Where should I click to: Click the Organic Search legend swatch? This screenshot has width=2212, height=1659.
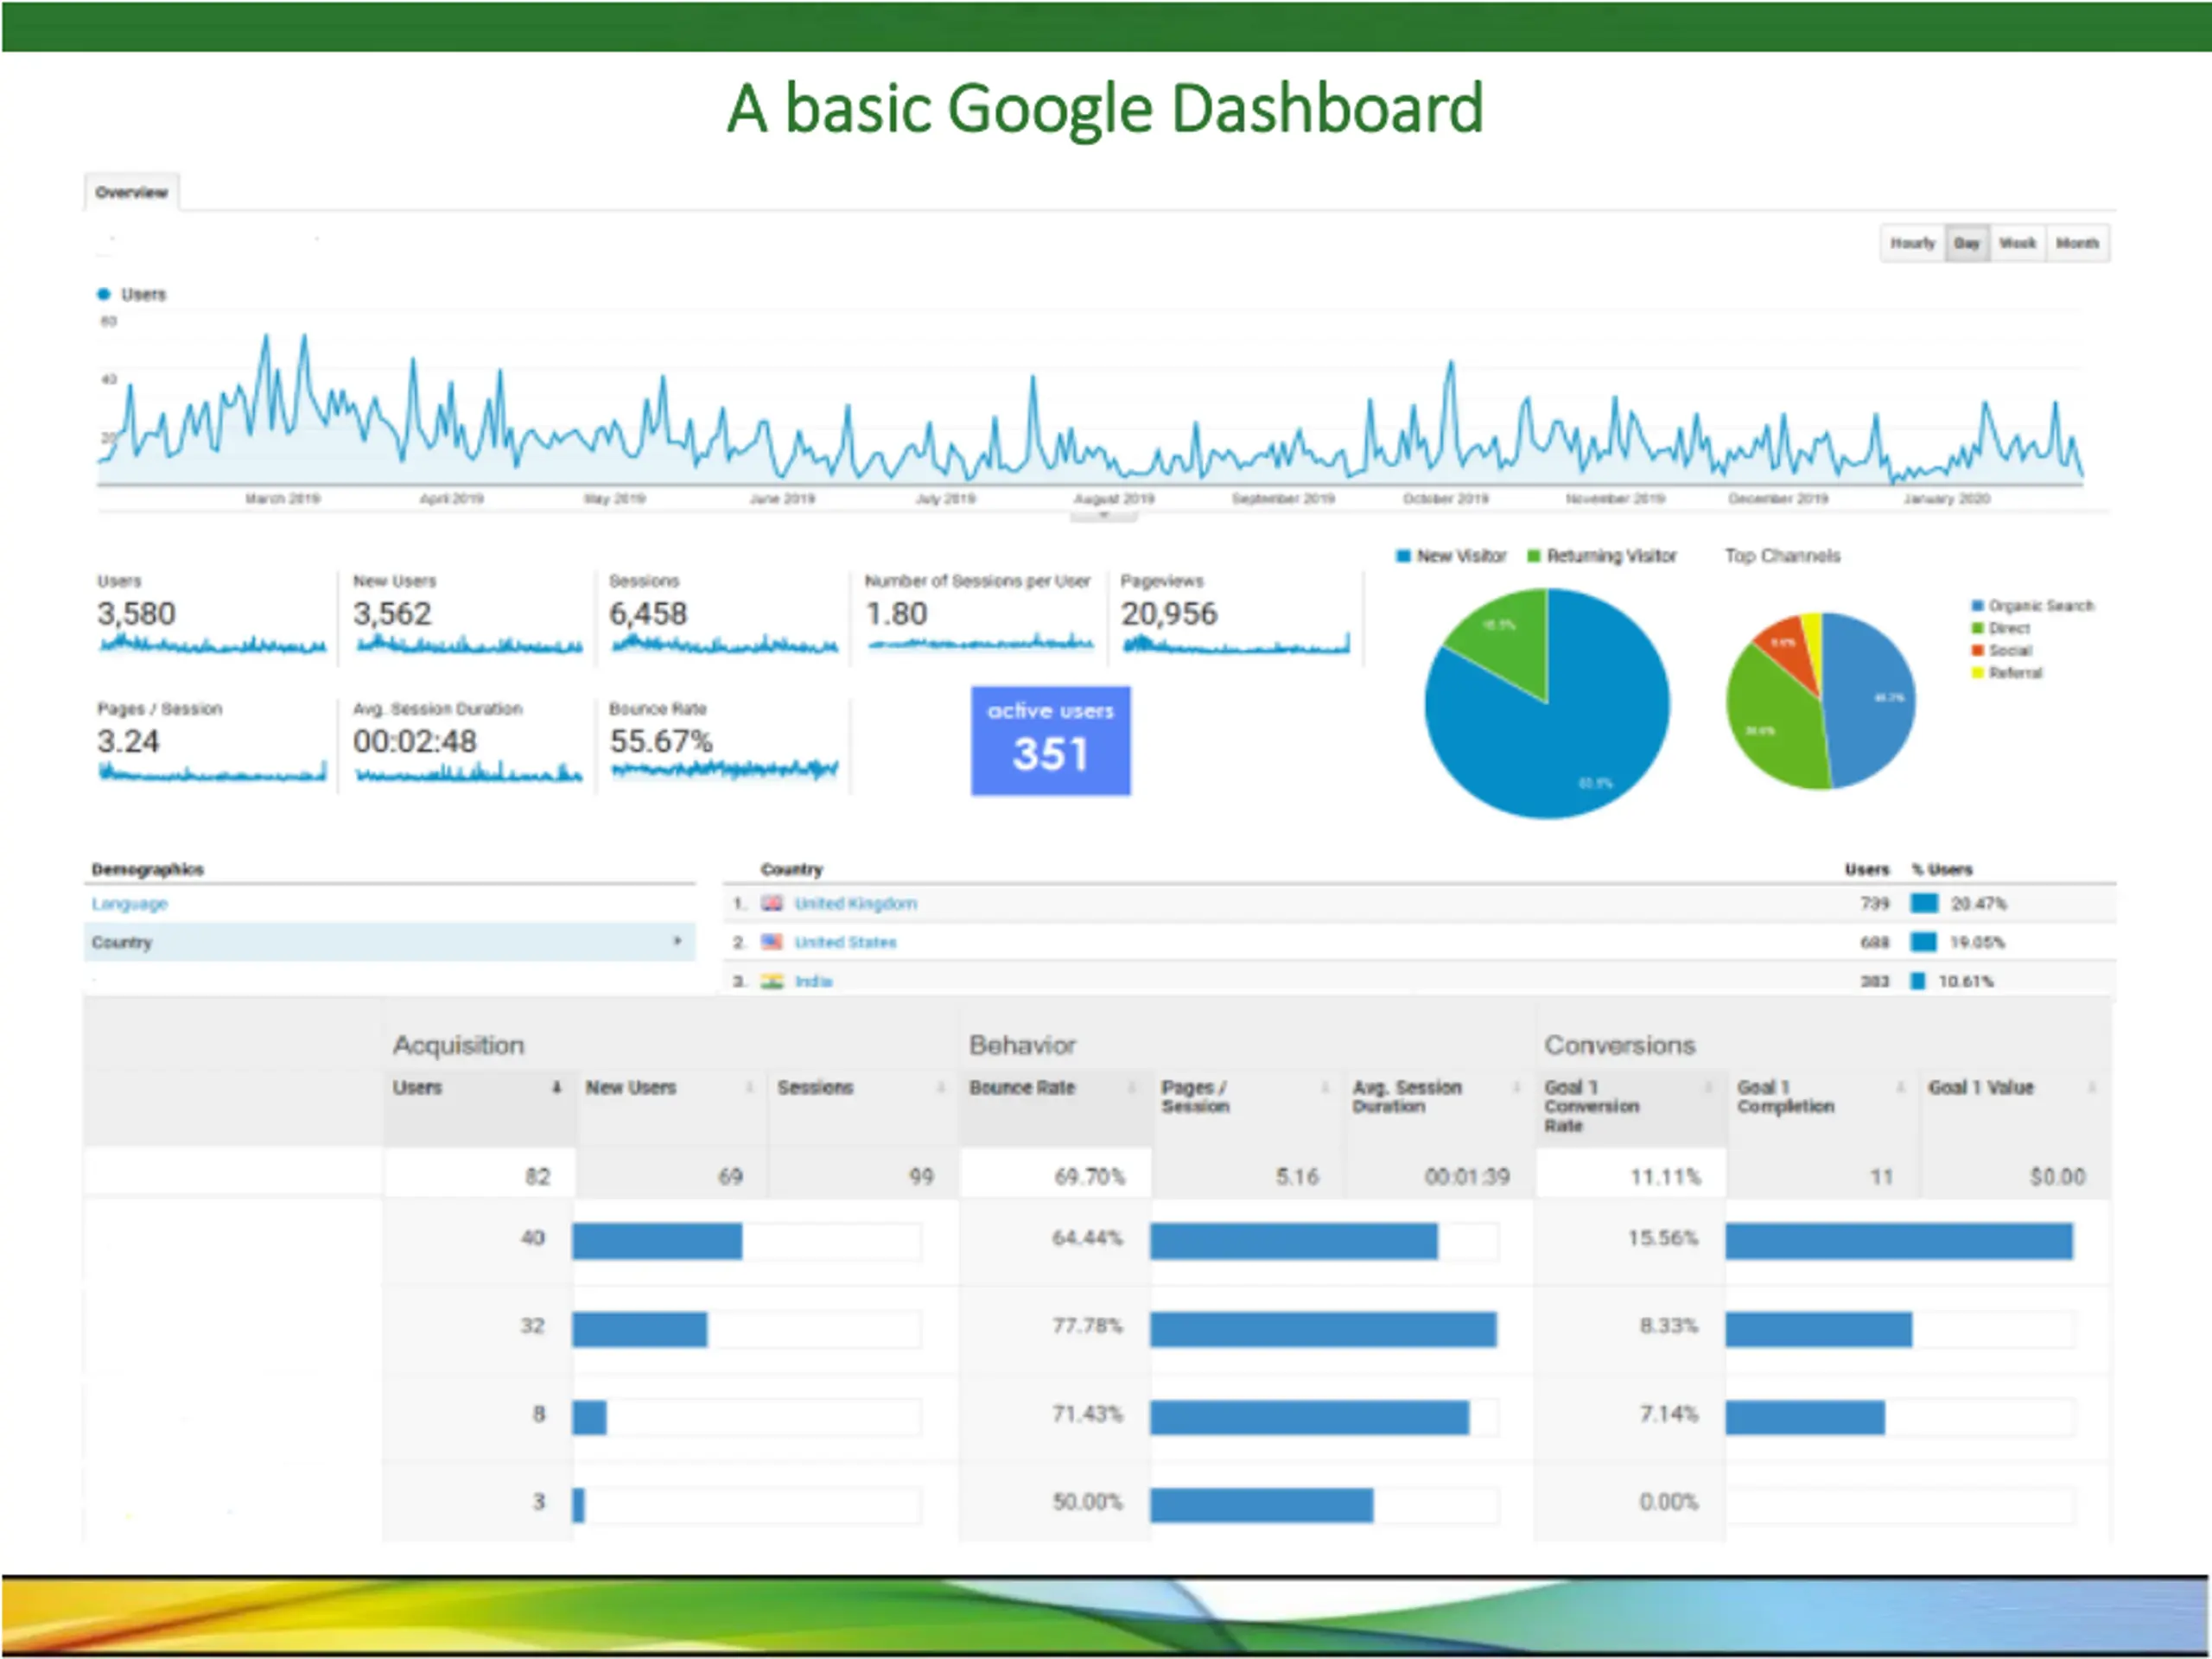click(1977, 606)
